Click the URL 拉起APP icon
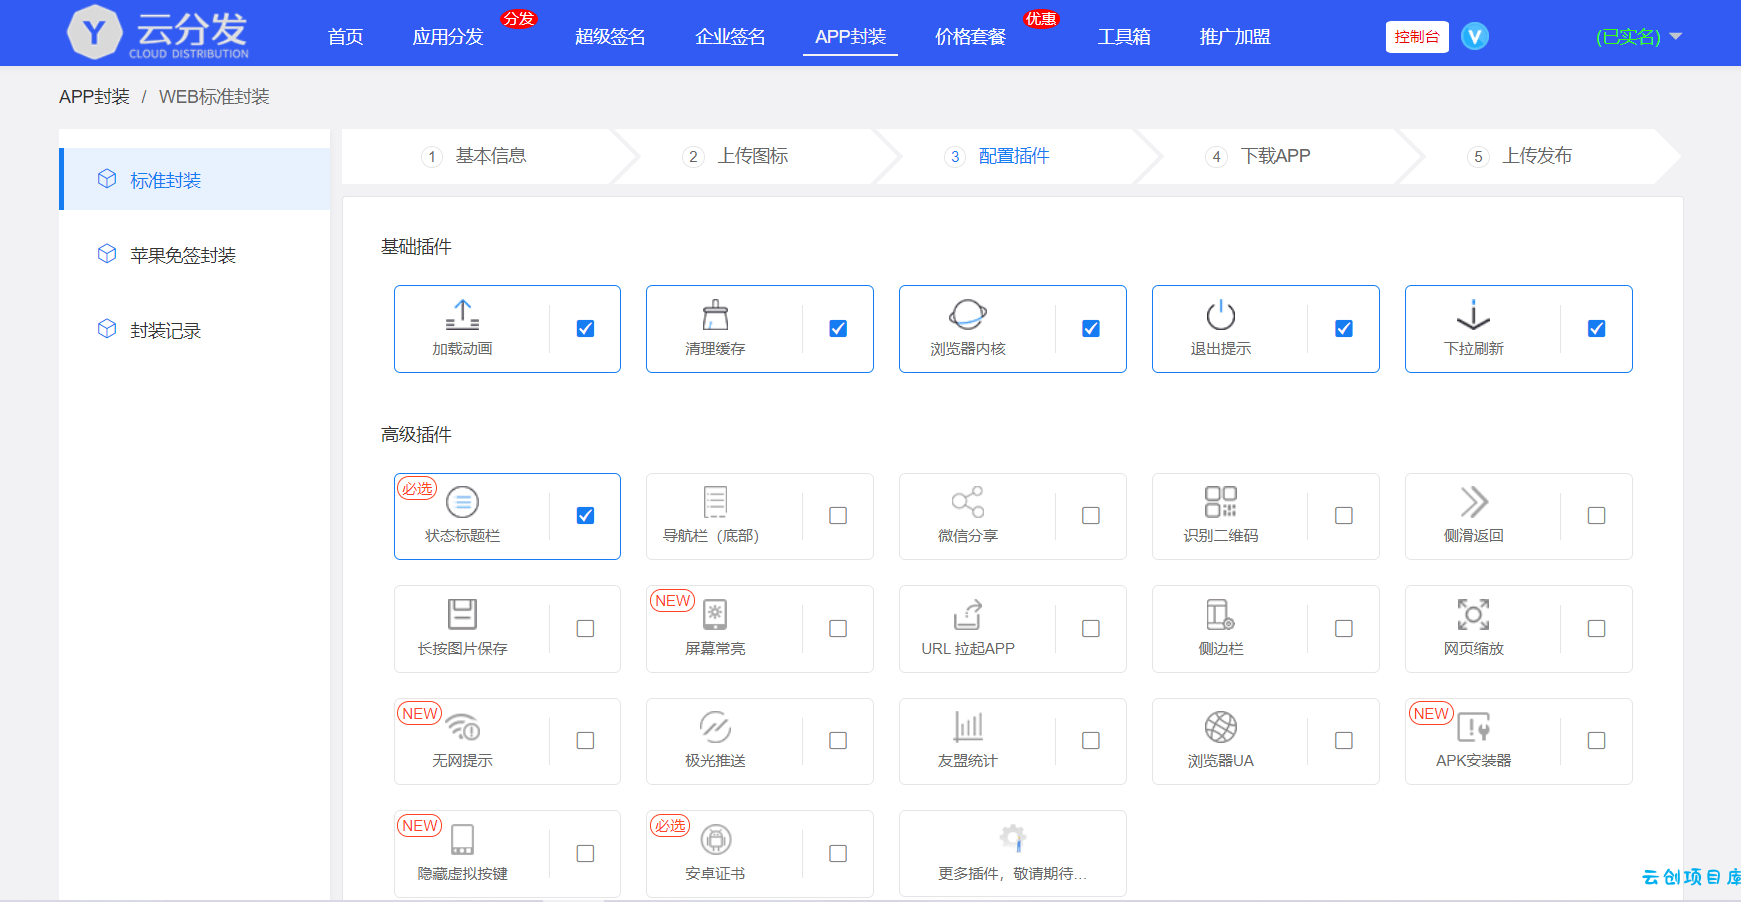The image size is (1741, 902). [968, 614]
